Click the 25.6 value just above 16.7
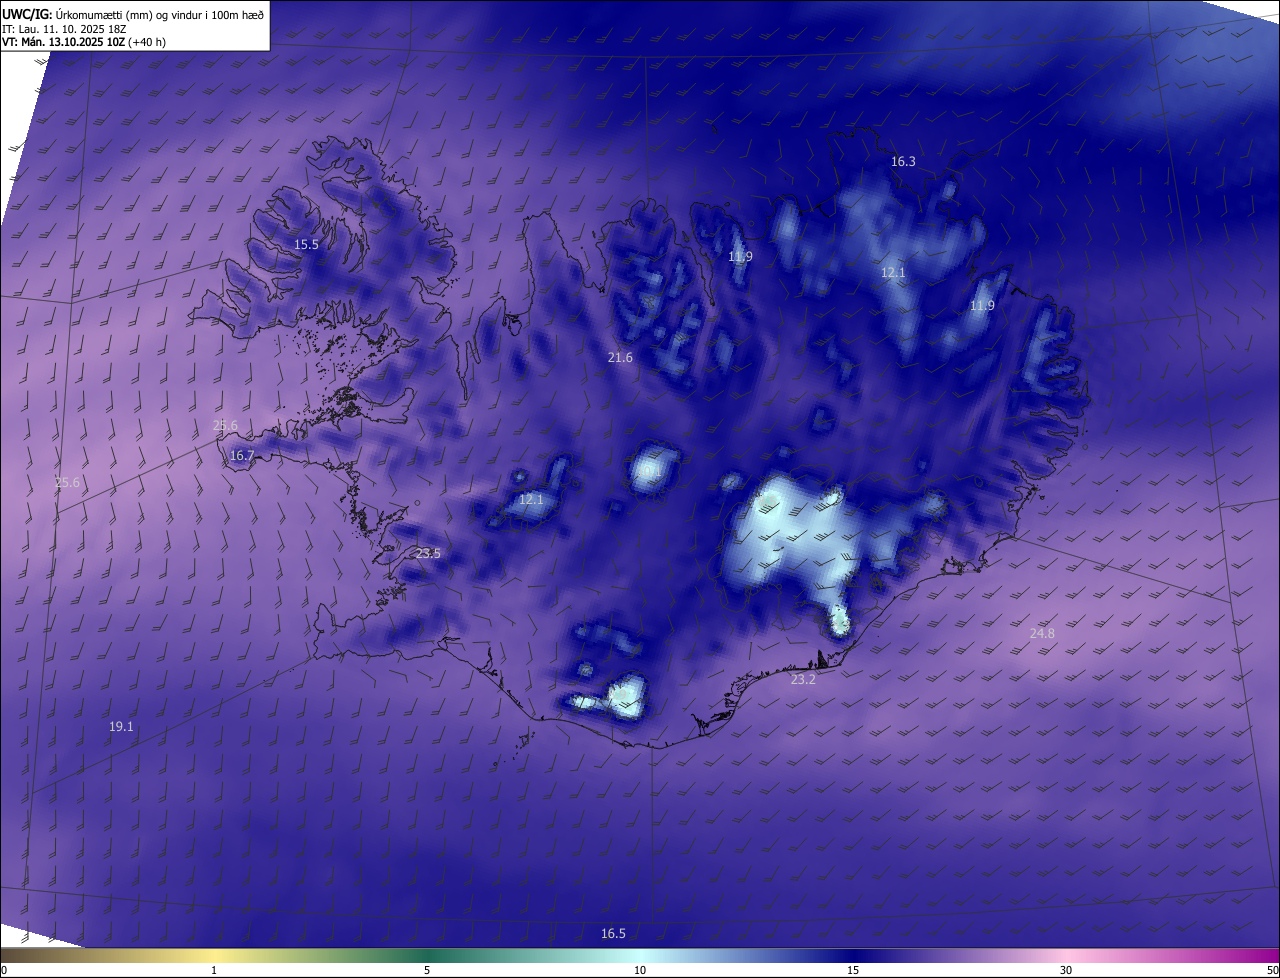1280x978 pixels. tap(226, 426)
